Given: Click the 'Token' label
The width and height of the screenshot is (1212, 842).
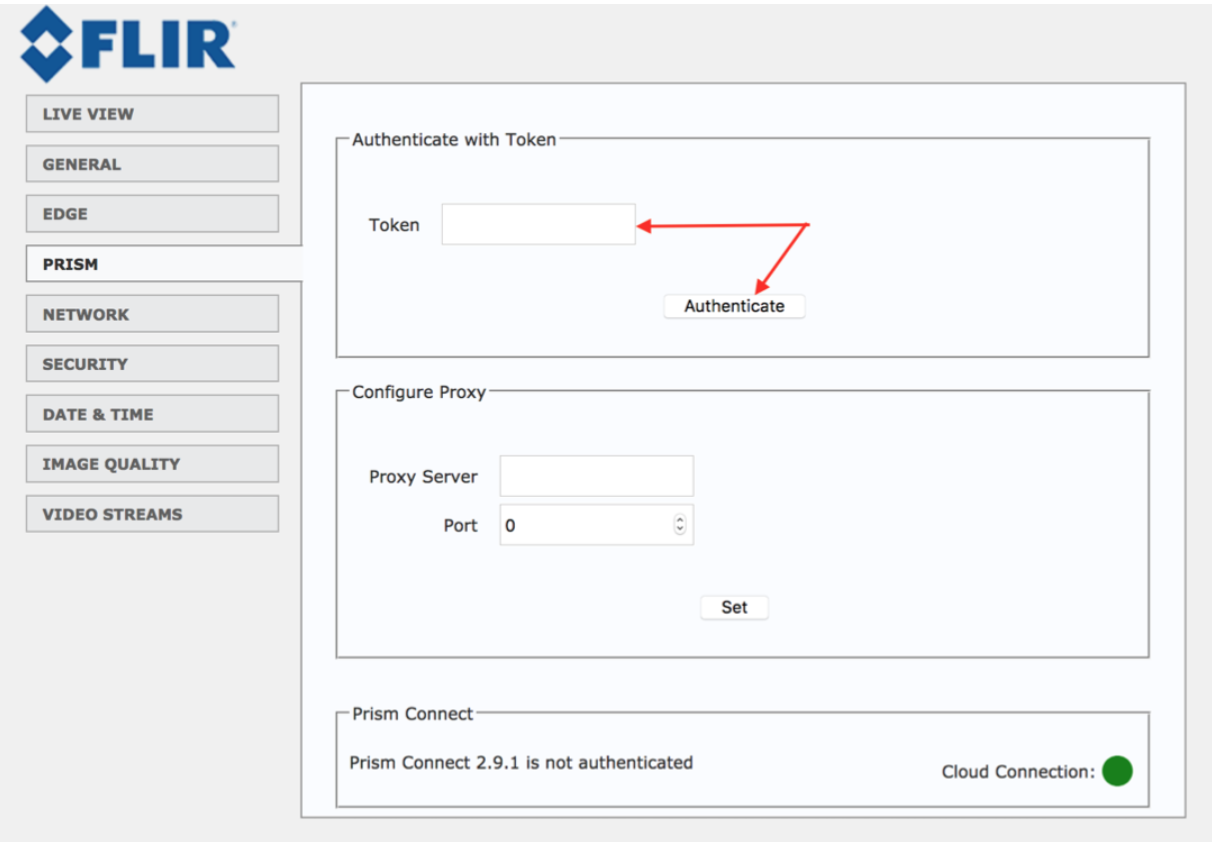Looking at the screenshot, I should [x=394, y=225].
